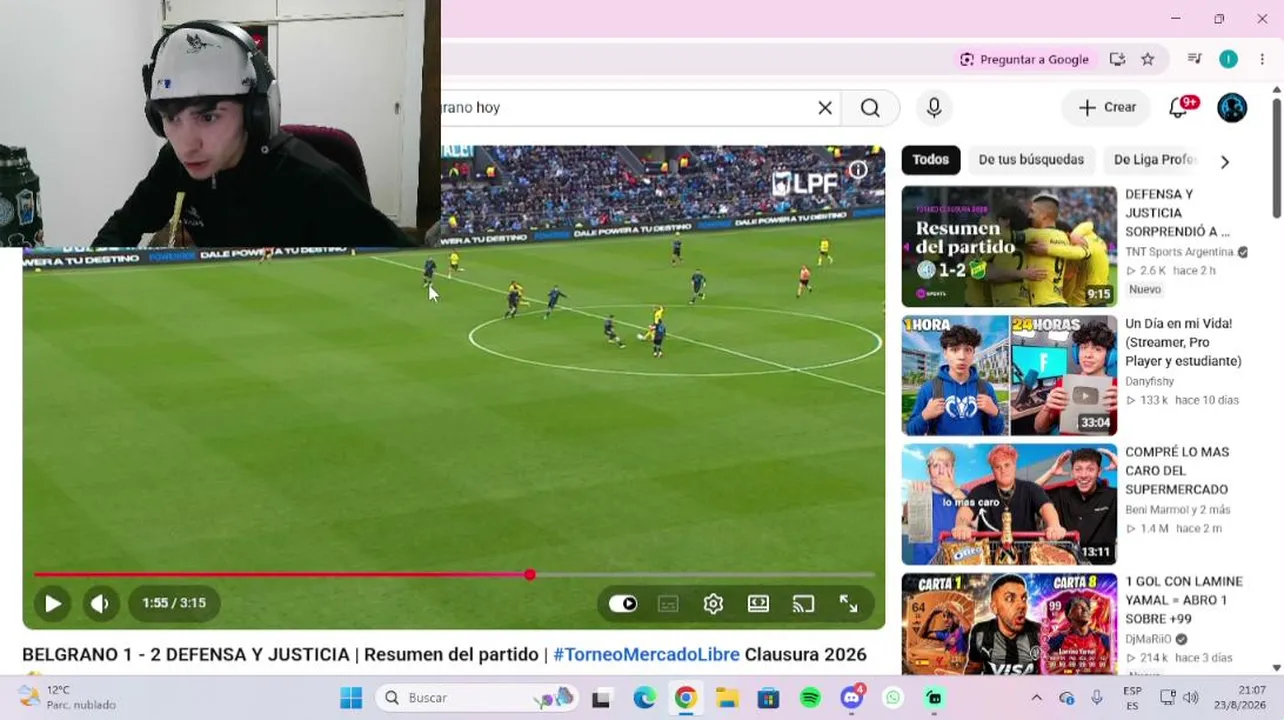Open File Explorer from the taskbar
This screenshot has height=720, width=1284.
[x=727, y=698]
